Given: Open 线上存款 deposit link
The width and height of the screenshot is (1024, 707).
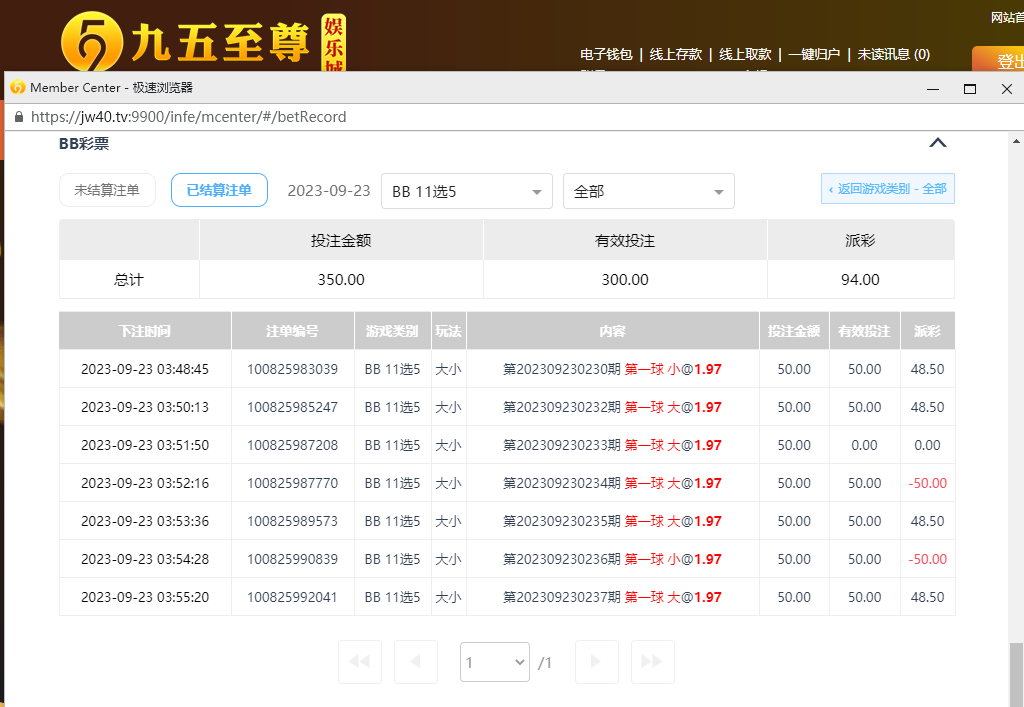Looking at the screenshot, I should tap(676, 55).
